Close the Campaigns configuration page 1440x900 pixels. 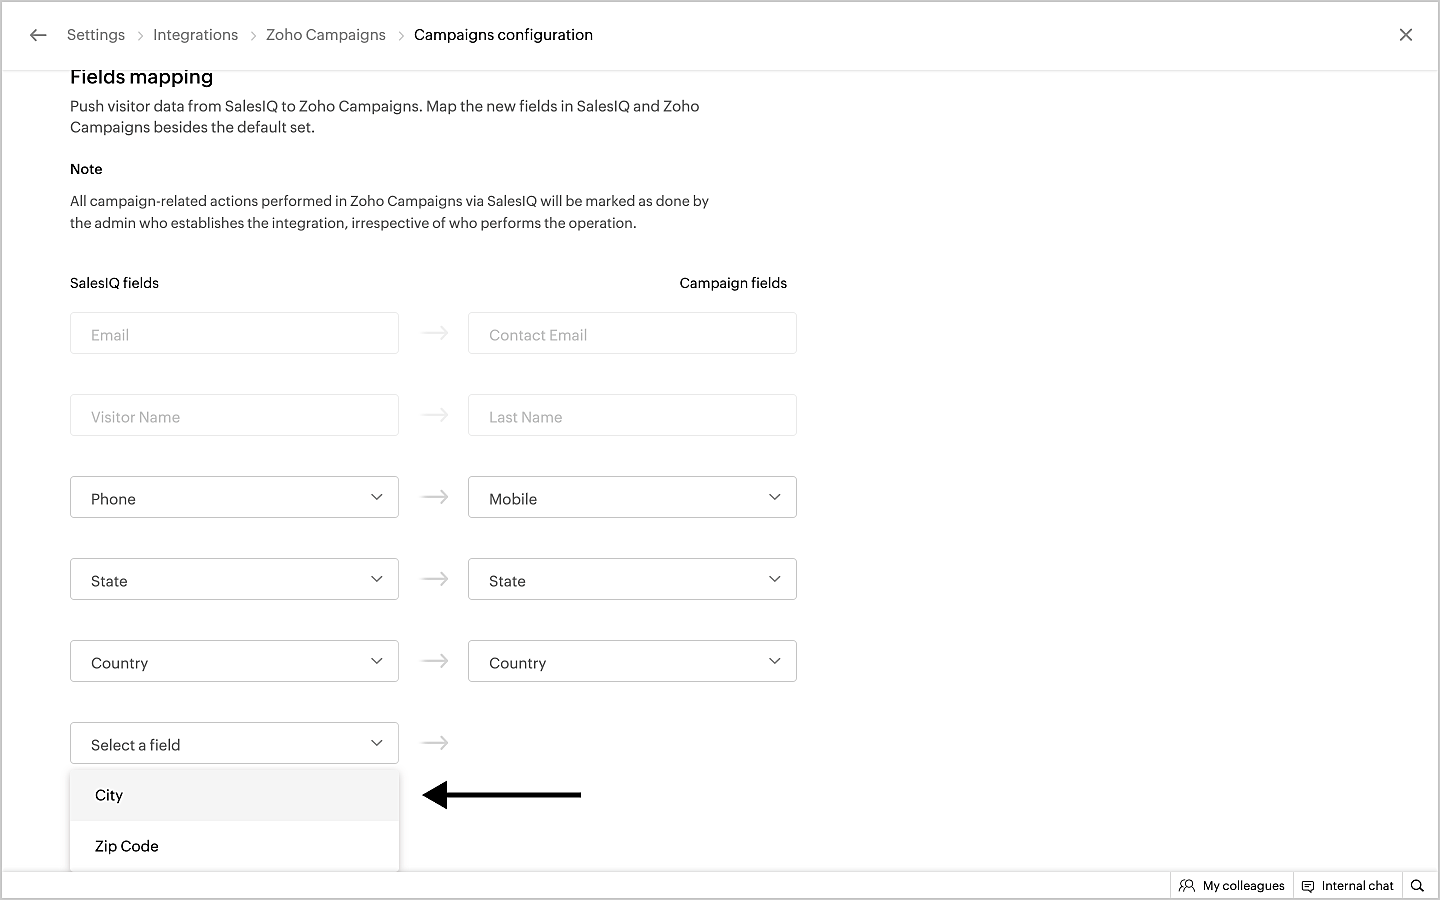pyautogui.click(x=1405, y=35)
